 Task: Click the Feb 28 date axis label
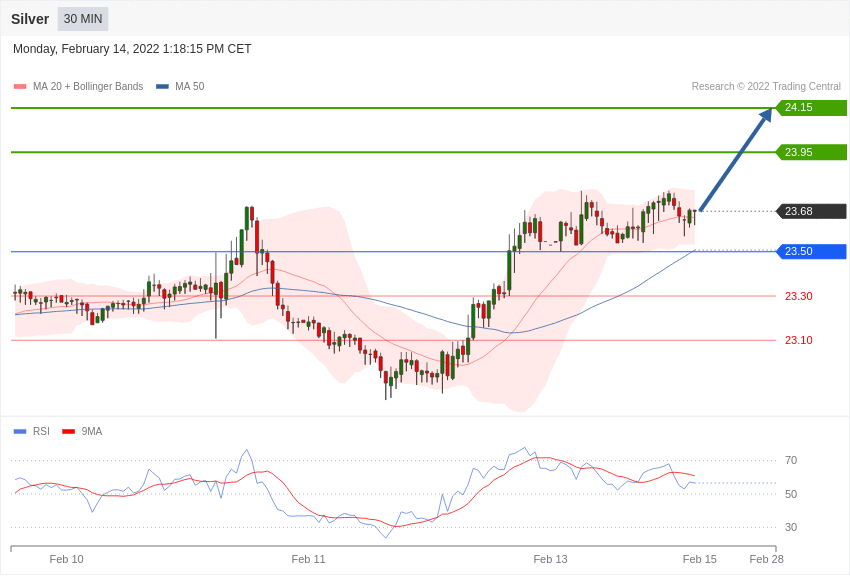(x=766, y=559)
